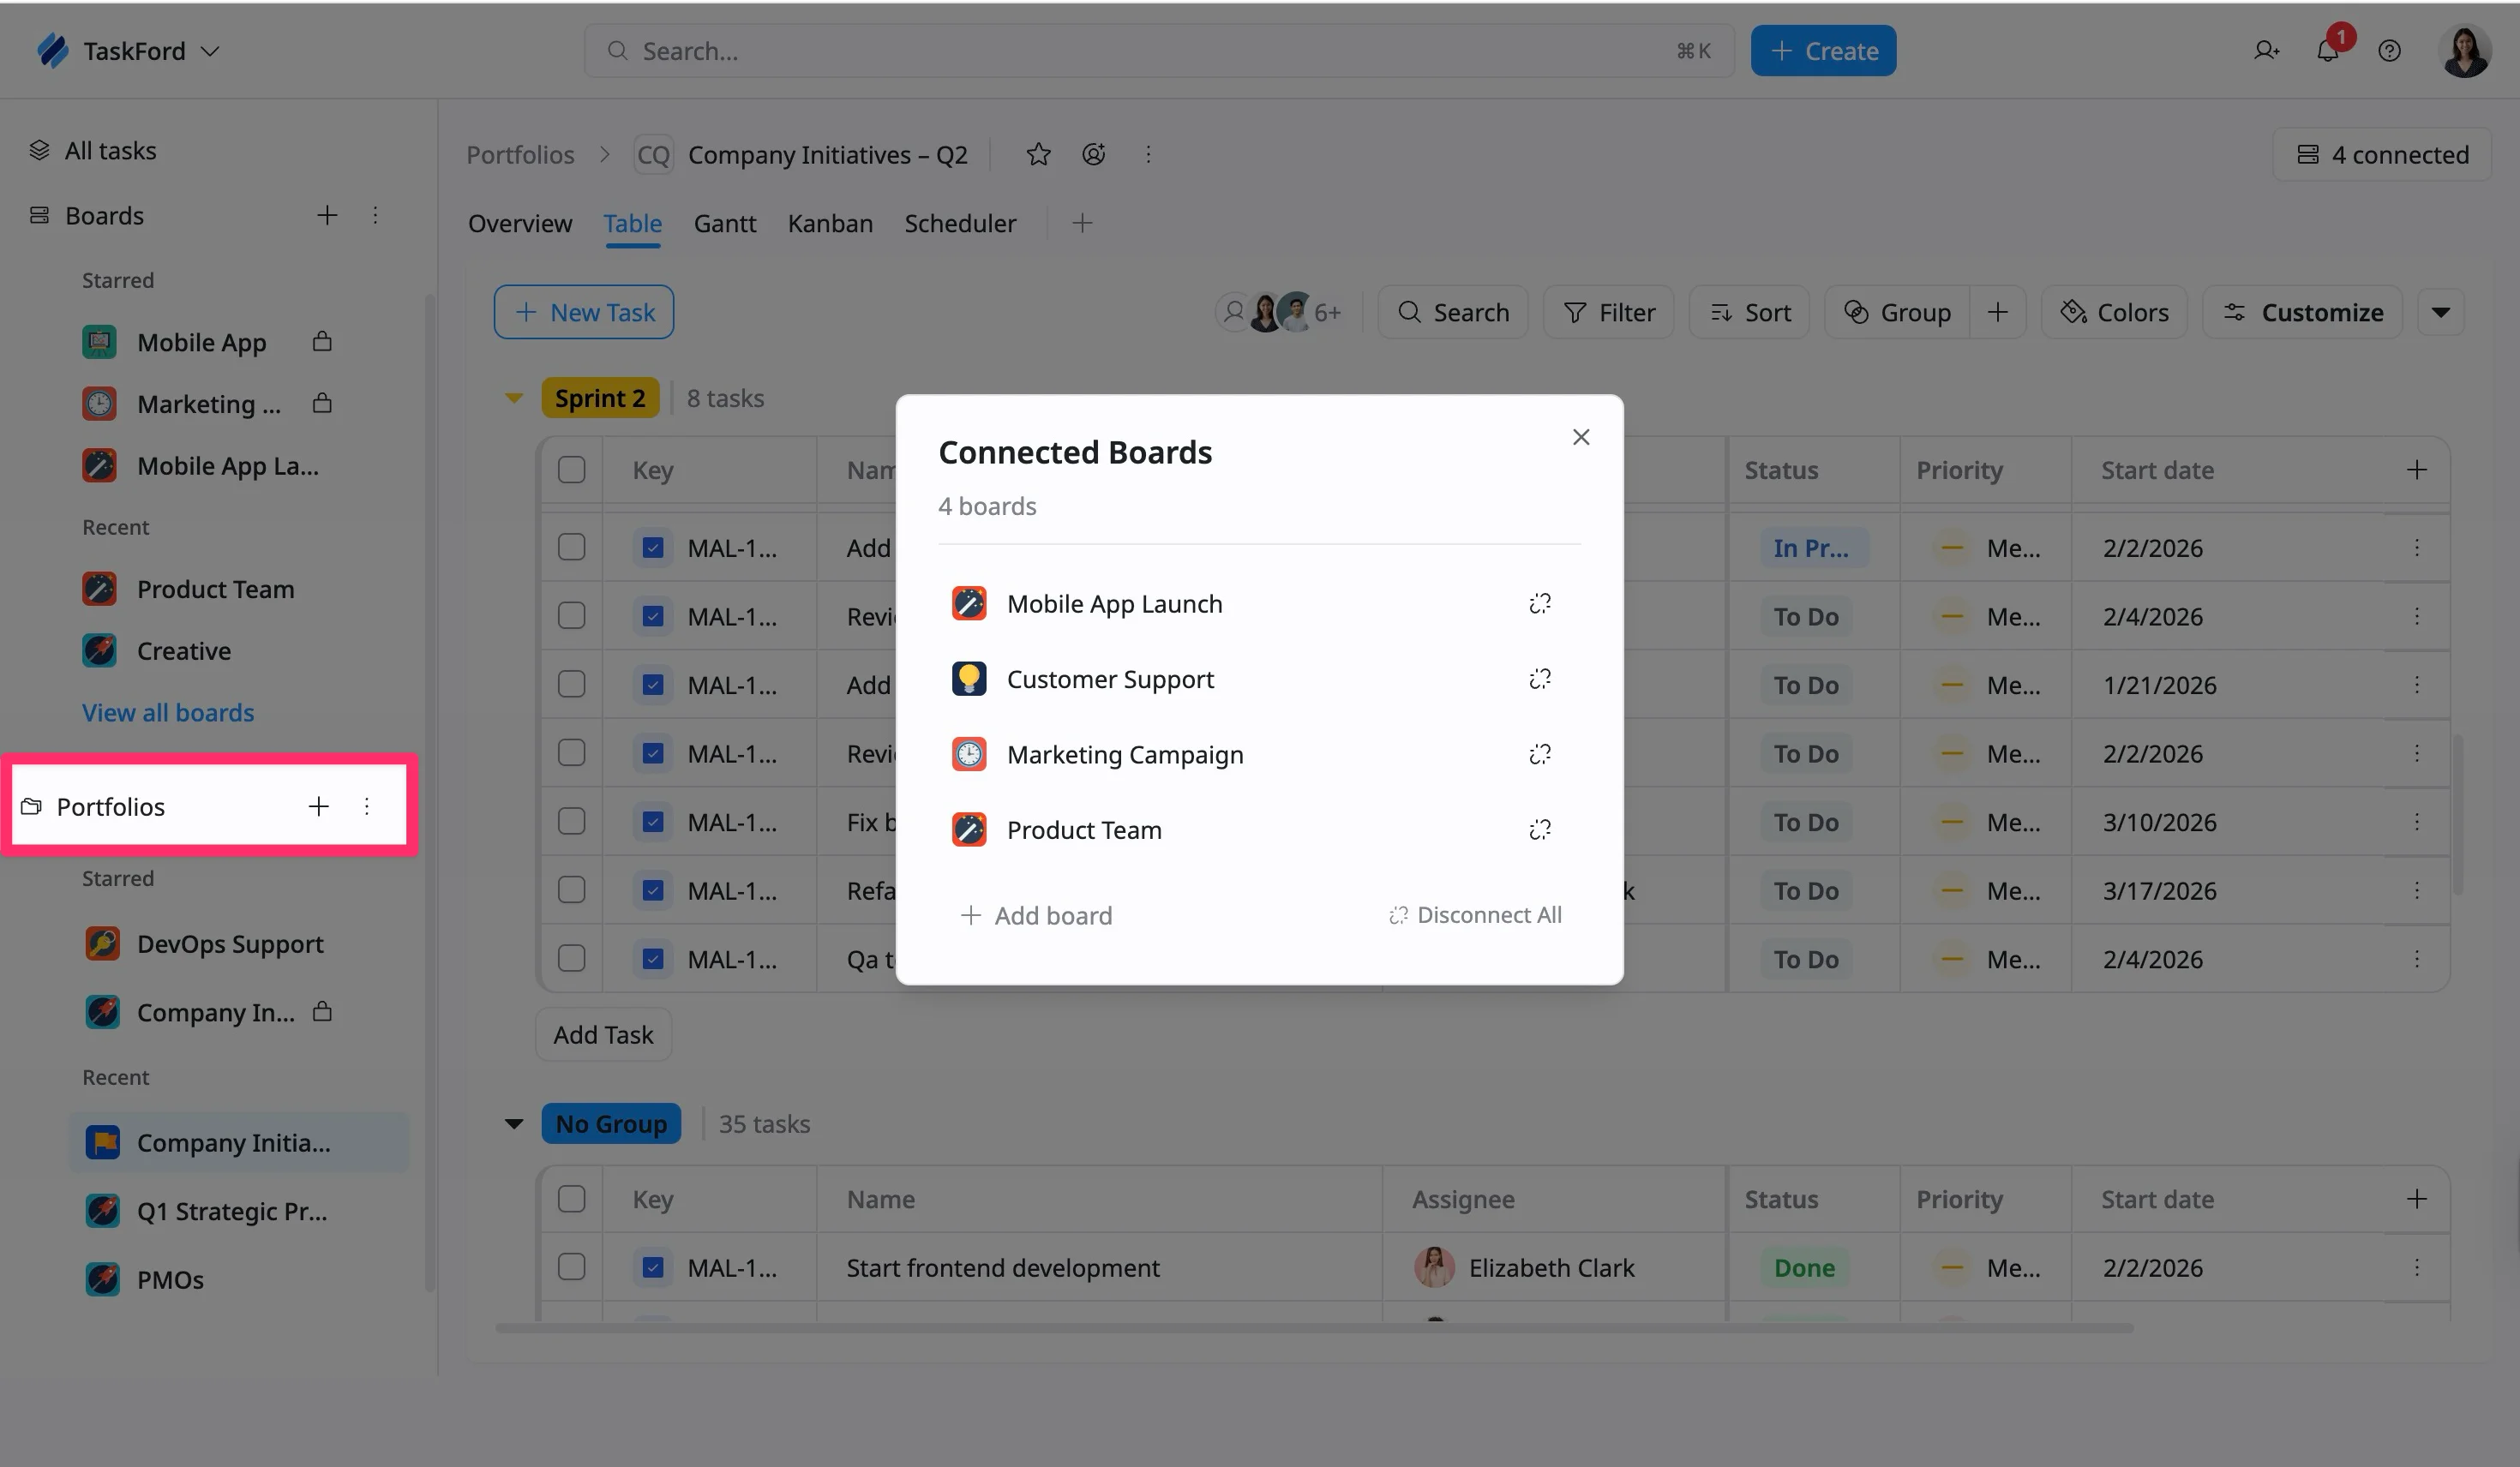Click the notifications bell icon

click(x=2328, y=51)
